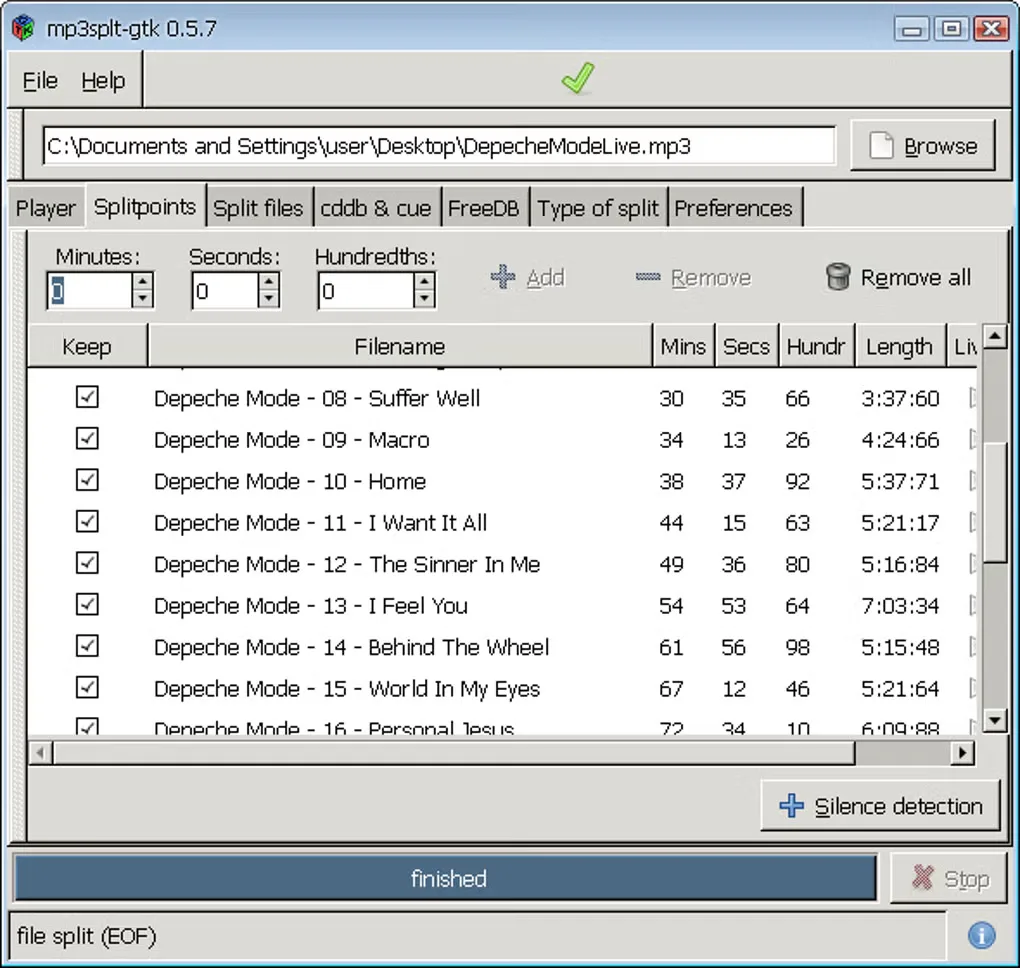Click the scroll down arrow of the list
1020x968 pixels.
coord(995,719)
